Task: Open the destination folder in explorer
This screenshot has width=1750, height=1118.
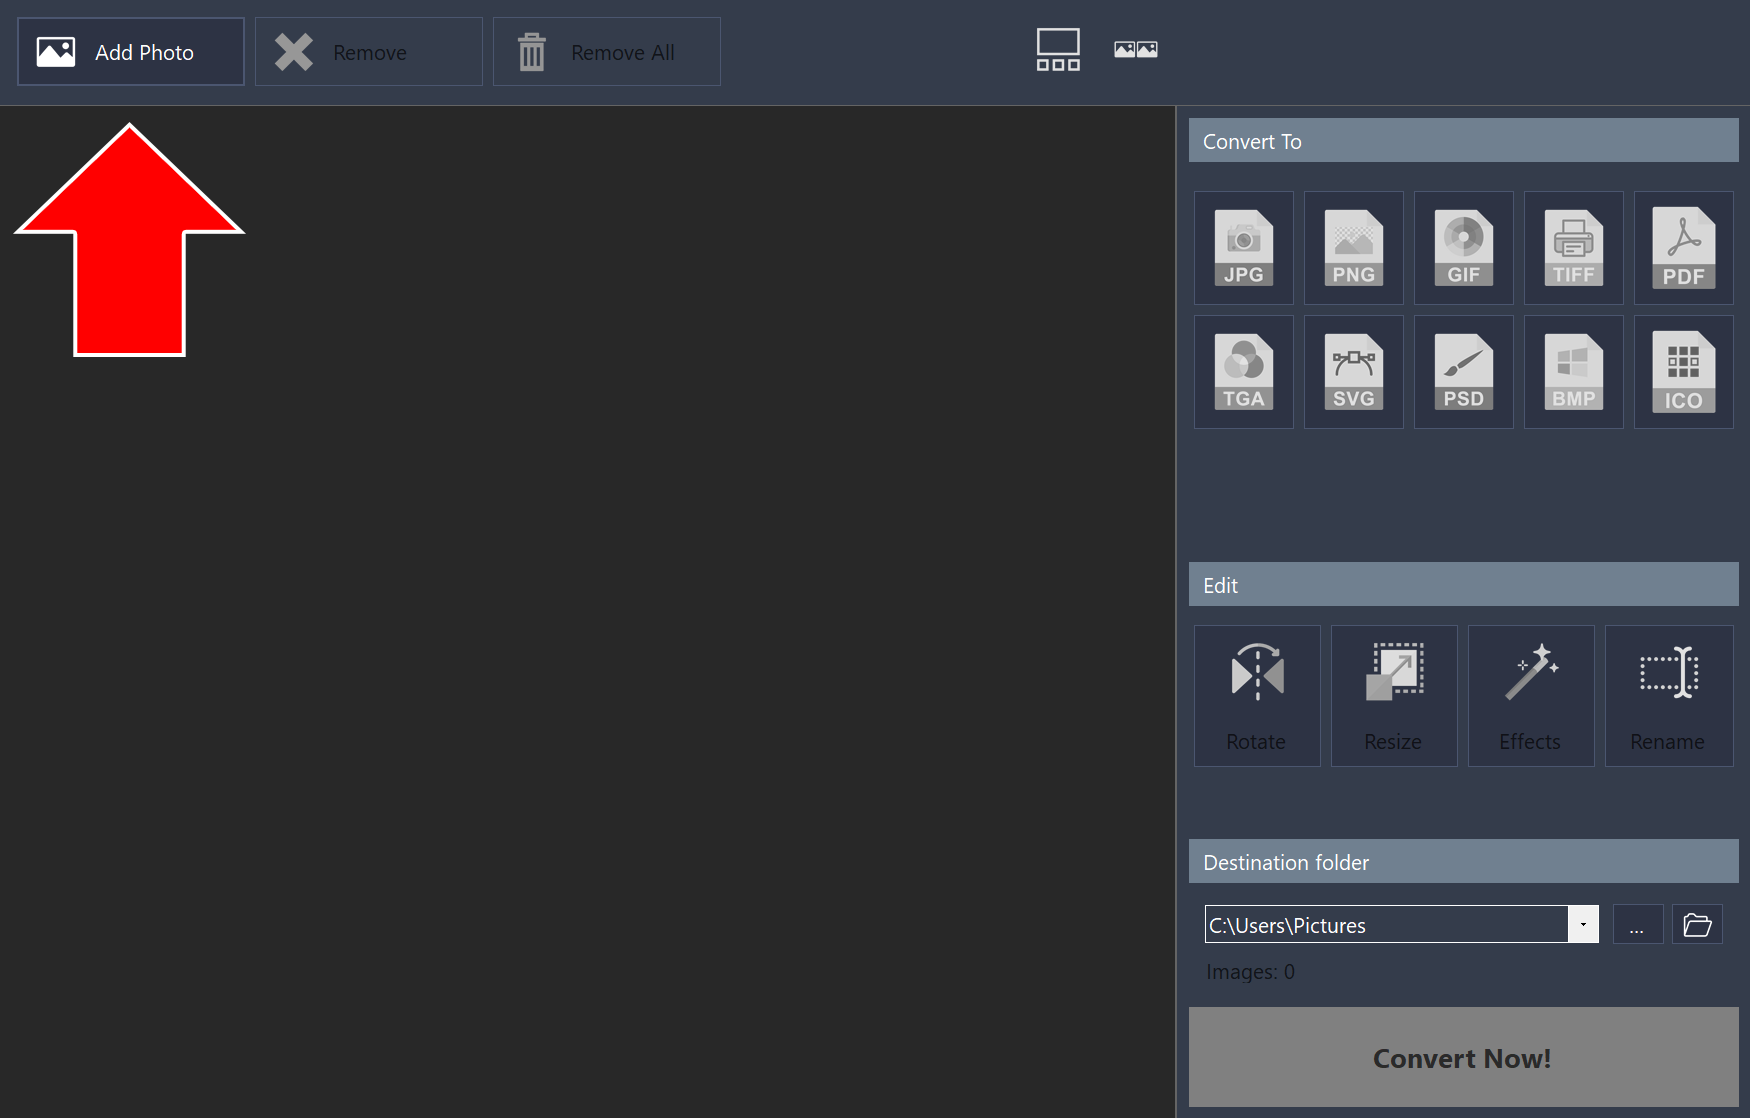Action: coord(1698,924)
